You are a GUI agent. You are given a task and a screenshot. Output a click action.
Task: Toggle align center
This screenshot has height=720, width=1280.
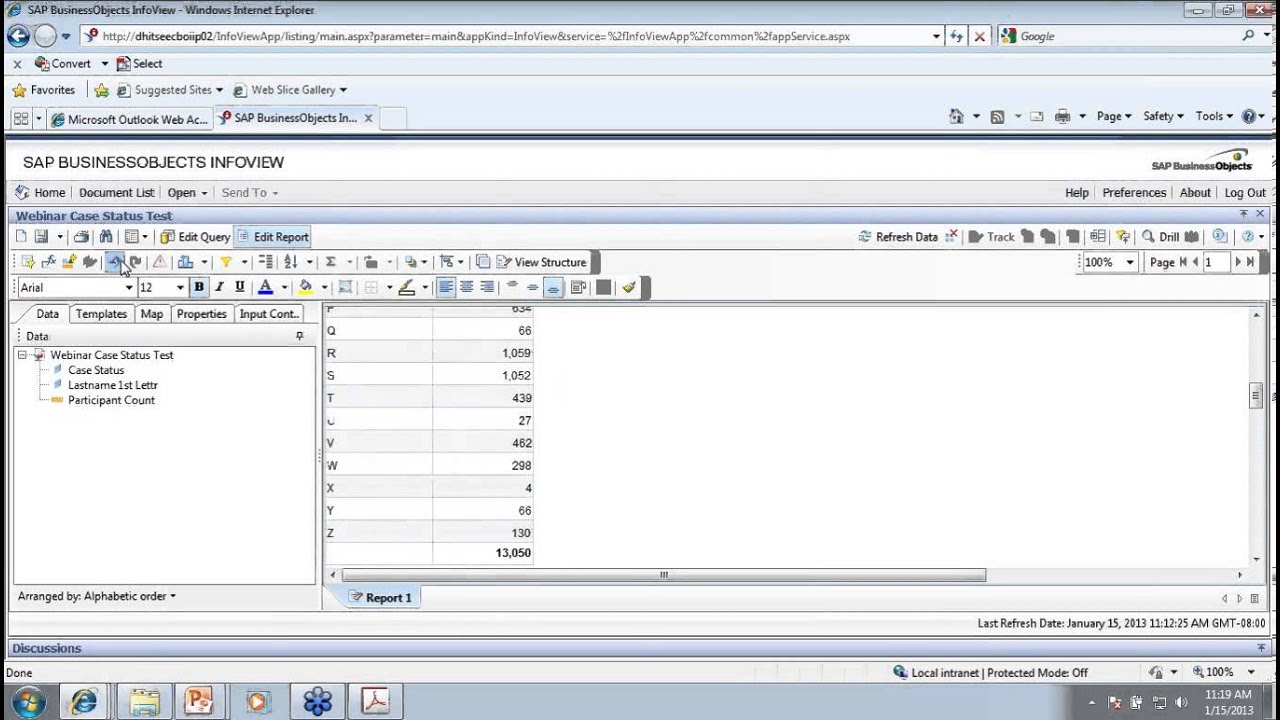tap(466, 287)
